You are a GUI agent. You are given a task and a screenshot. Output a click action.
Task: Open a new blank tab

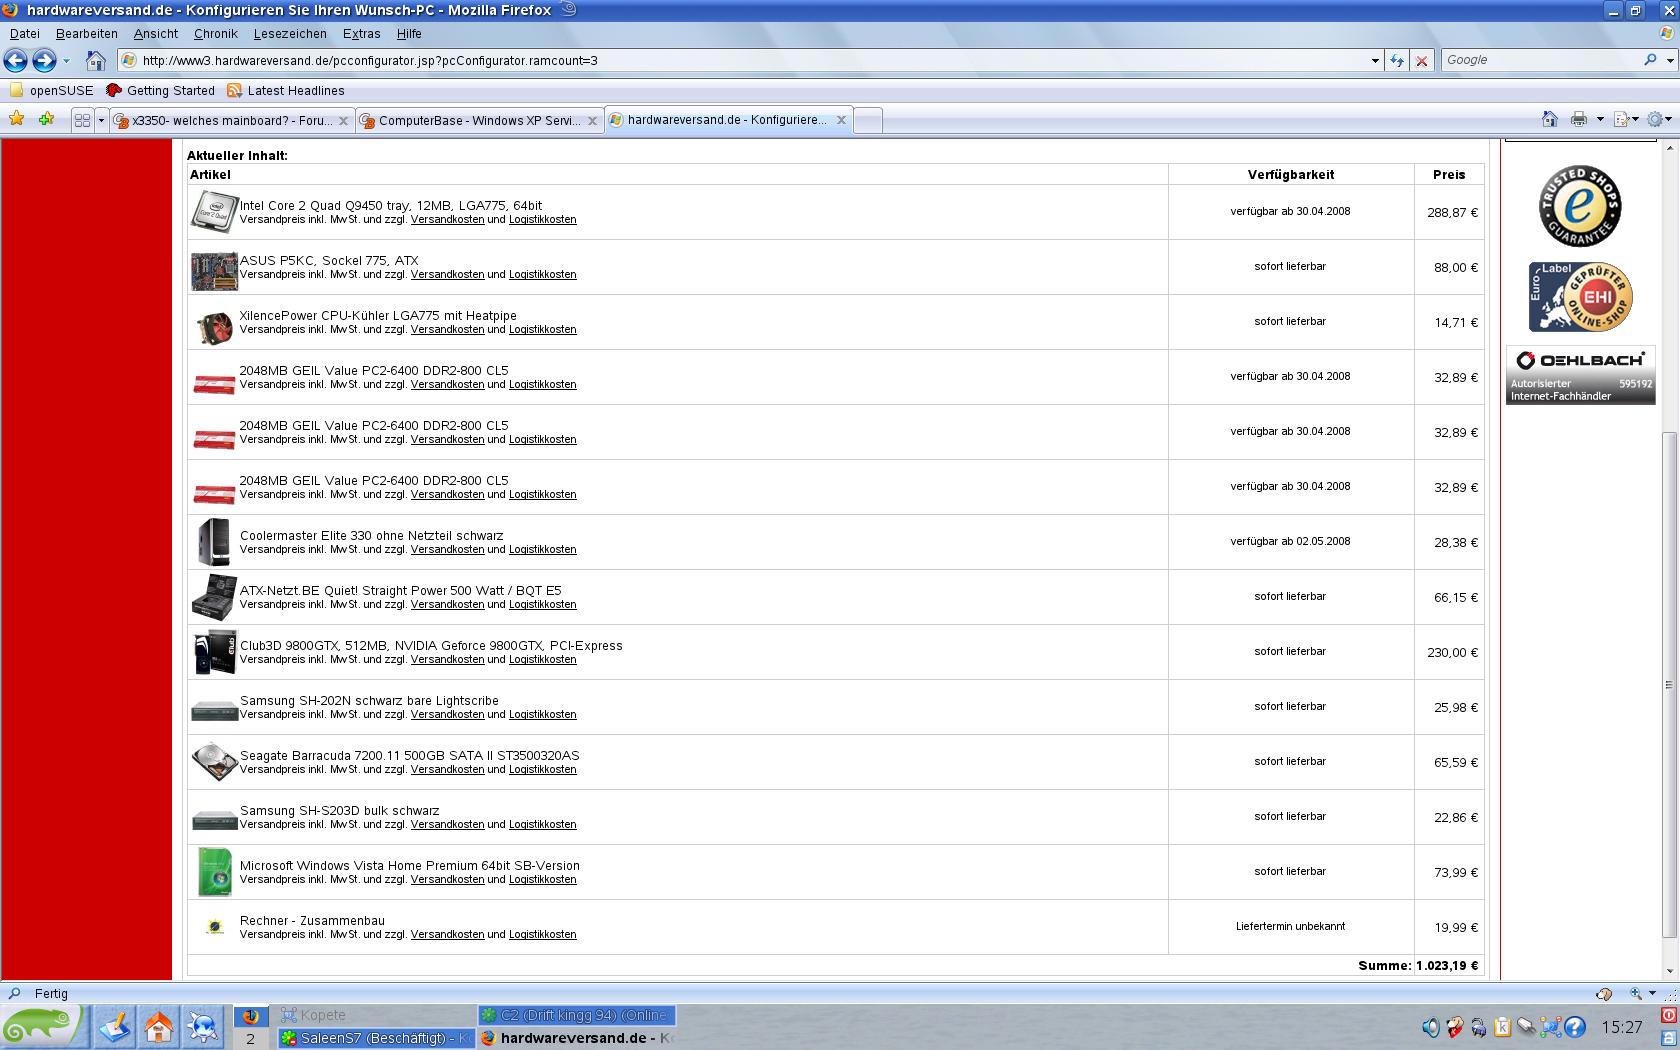(868, 120)
